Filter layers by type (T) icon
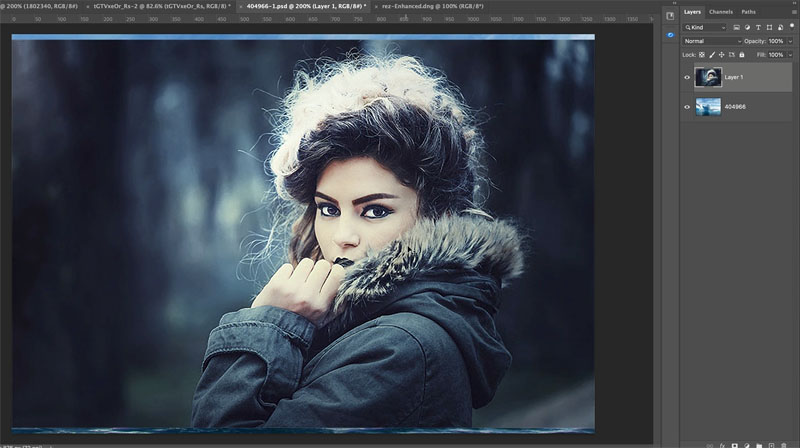This screenshot has width=800, height=448. coord(758,27)
